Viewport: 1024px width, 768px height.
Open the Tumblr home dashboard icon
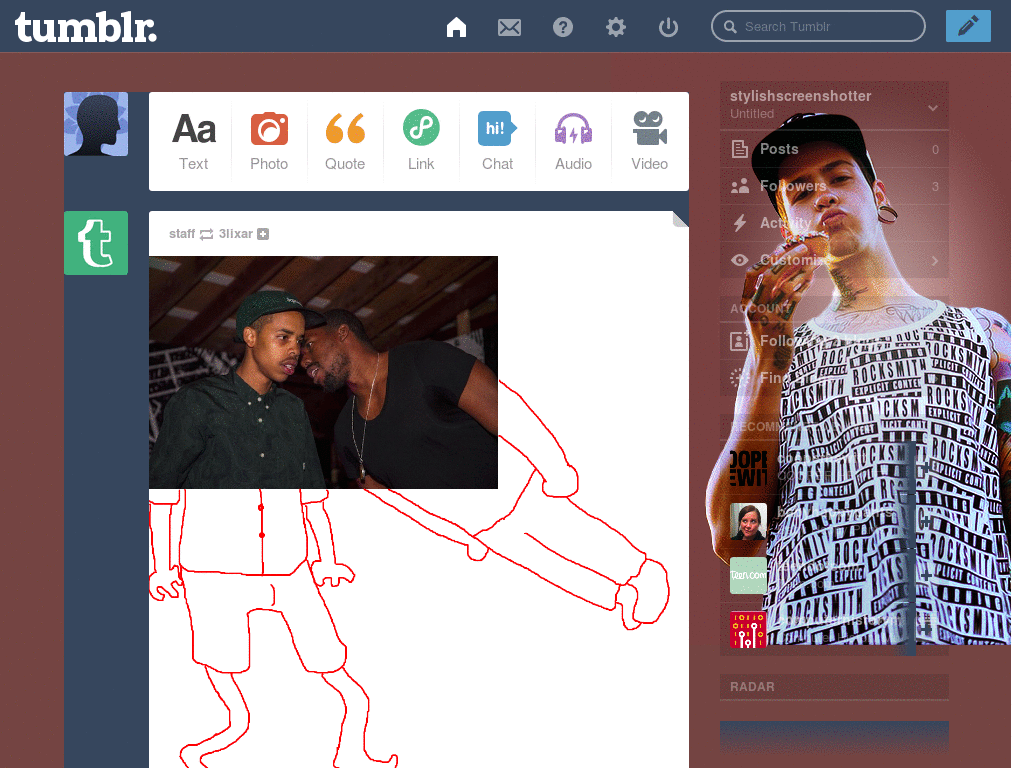[456, 27]
